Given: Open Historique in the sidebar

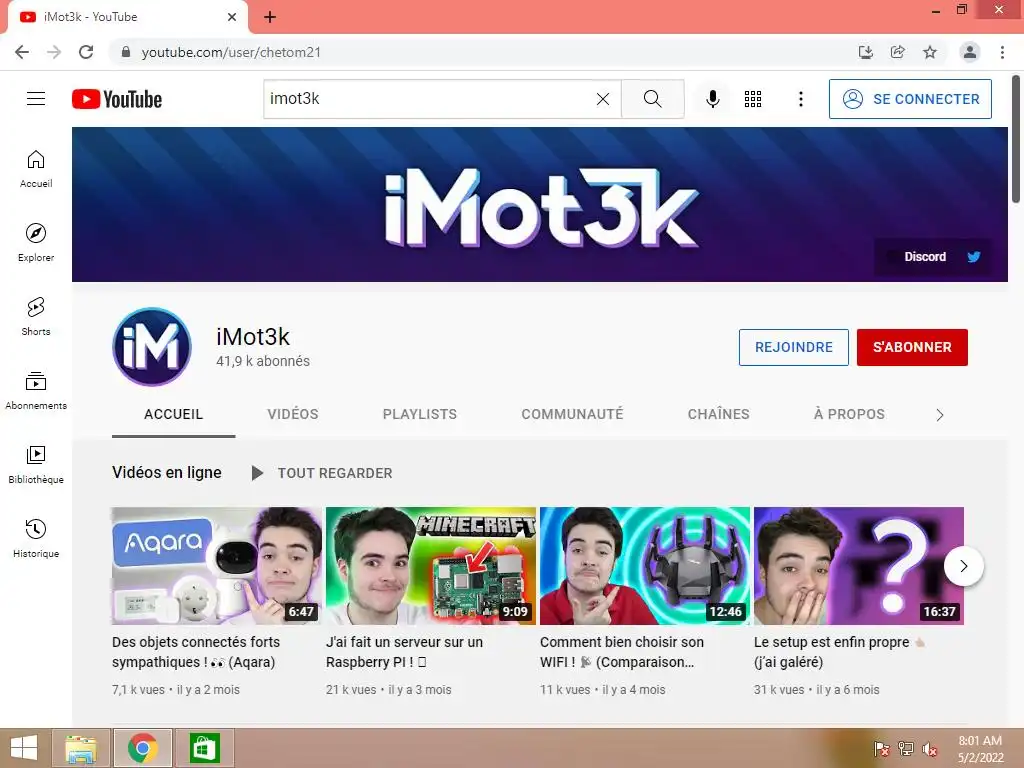Looking at the screenshot, I should [x=36, y=539].
